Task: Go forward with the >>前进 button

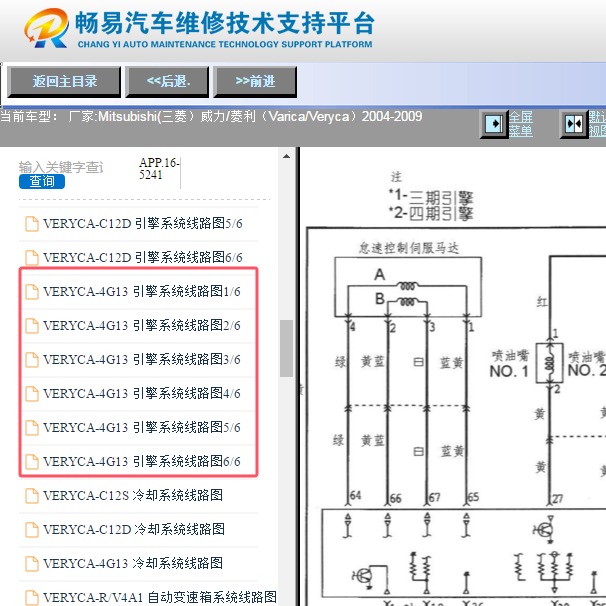Action: [x=255, y=82]
